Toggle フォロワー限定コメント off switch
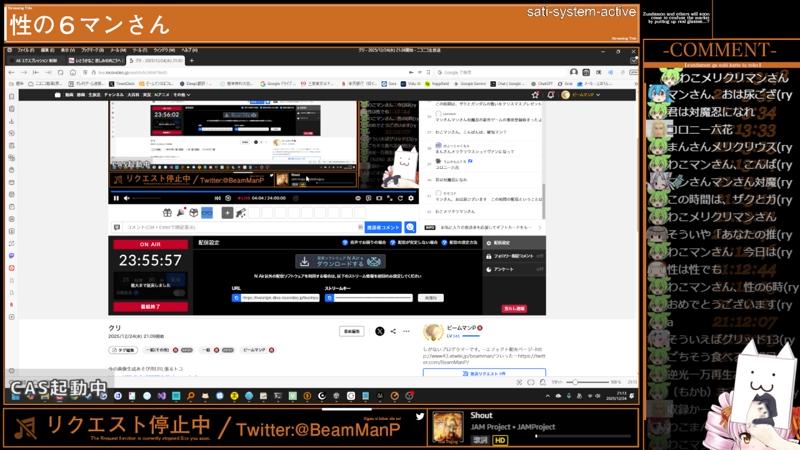Screen dimensions: 800x450 [540, 256]
